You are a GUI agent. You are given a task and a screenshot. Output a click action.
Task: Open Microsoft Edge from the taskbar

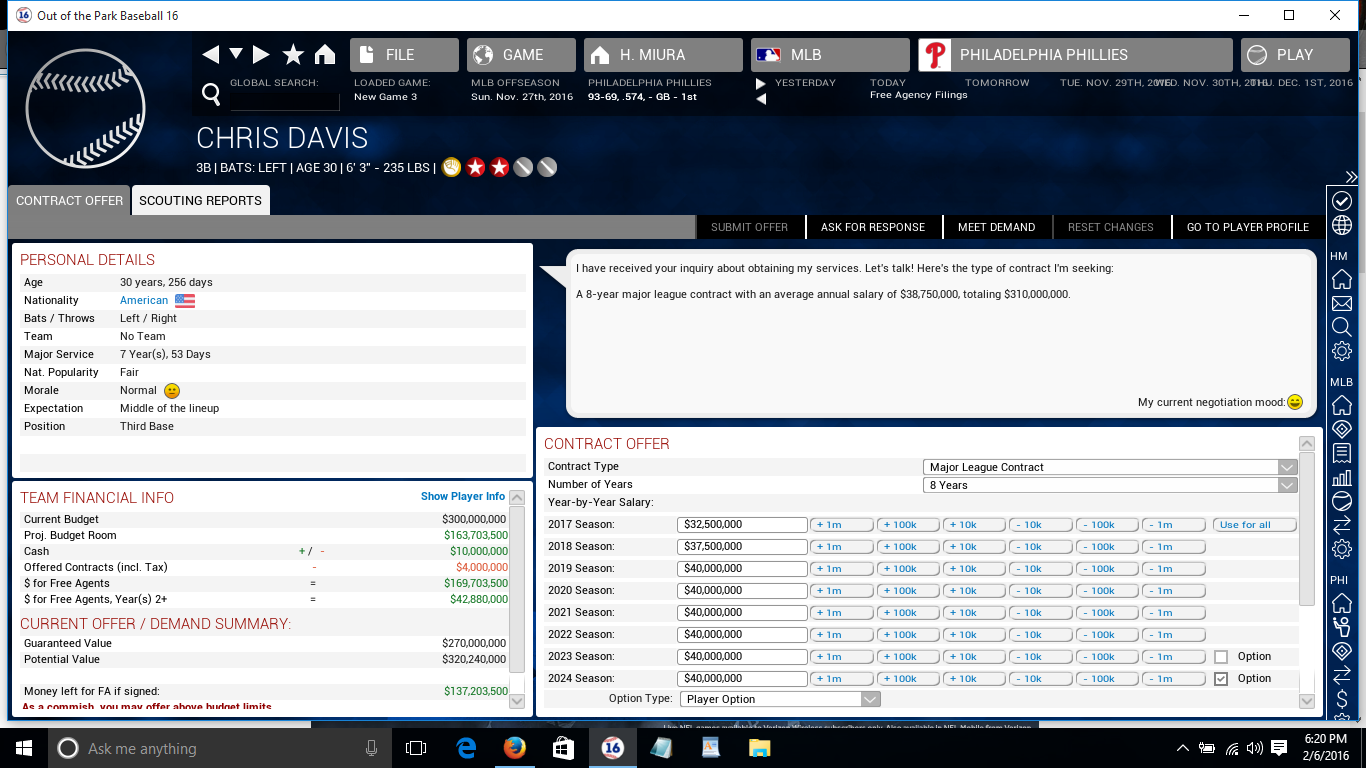click(x=466, y=747)
